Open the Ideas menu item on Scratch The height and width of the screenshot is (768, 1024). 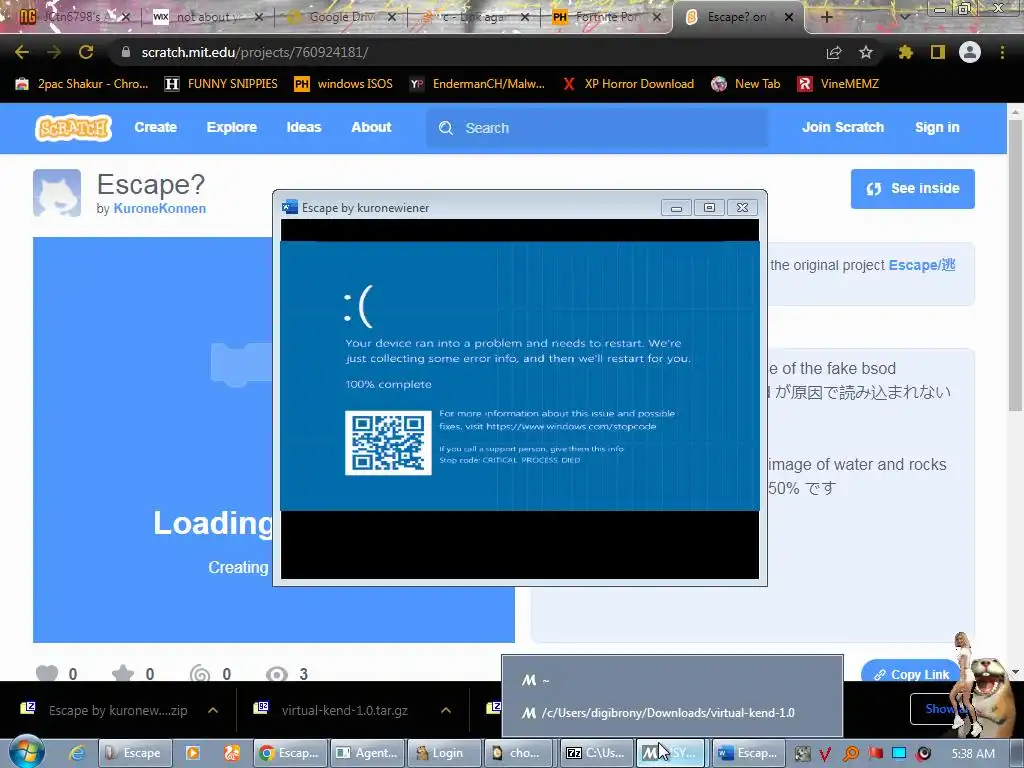tap(304, 127)
